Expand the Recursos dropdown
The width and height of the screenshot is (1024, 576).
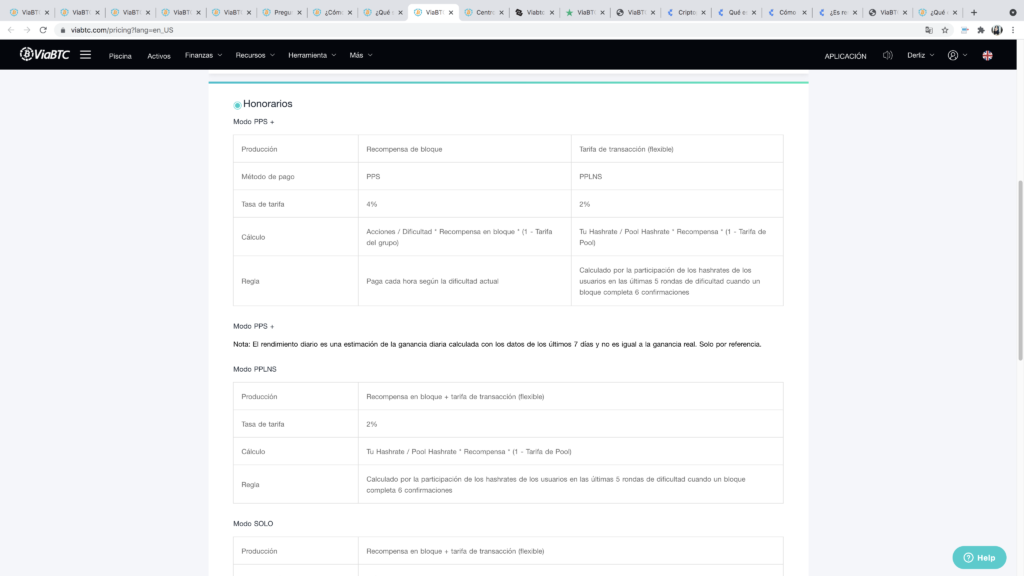pyautogui.click(x=255, y=56)
